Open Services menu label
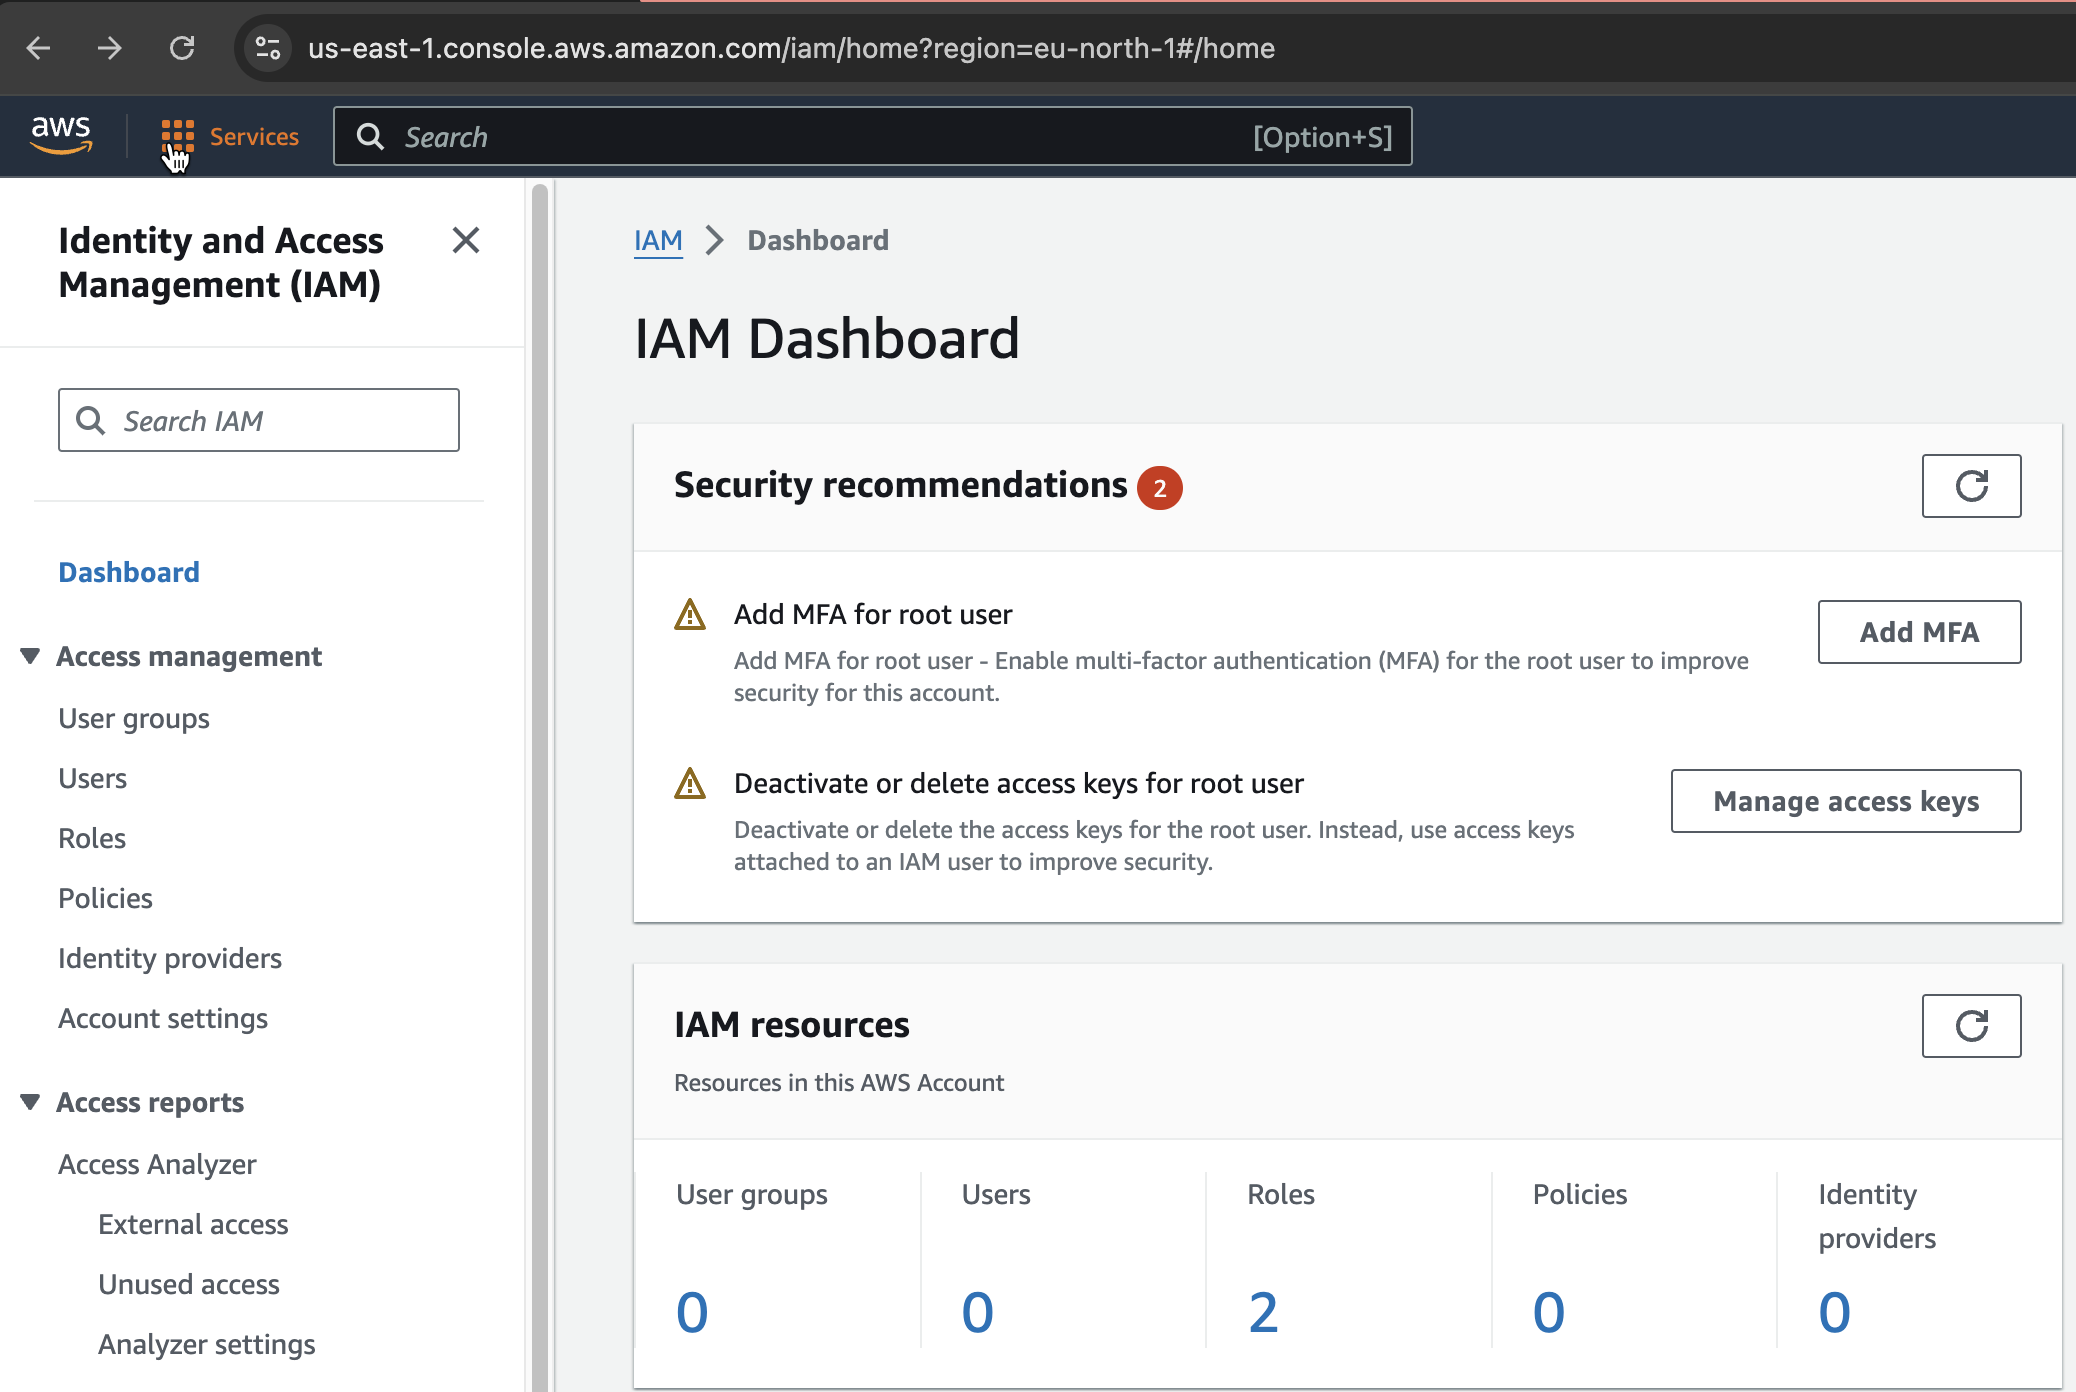 [254, 137]
